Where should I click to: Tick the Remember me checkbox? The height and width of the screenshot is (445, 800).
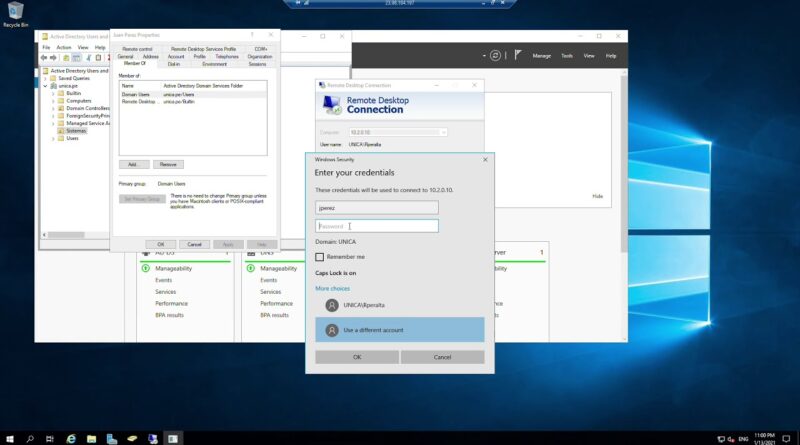(319, 257)
